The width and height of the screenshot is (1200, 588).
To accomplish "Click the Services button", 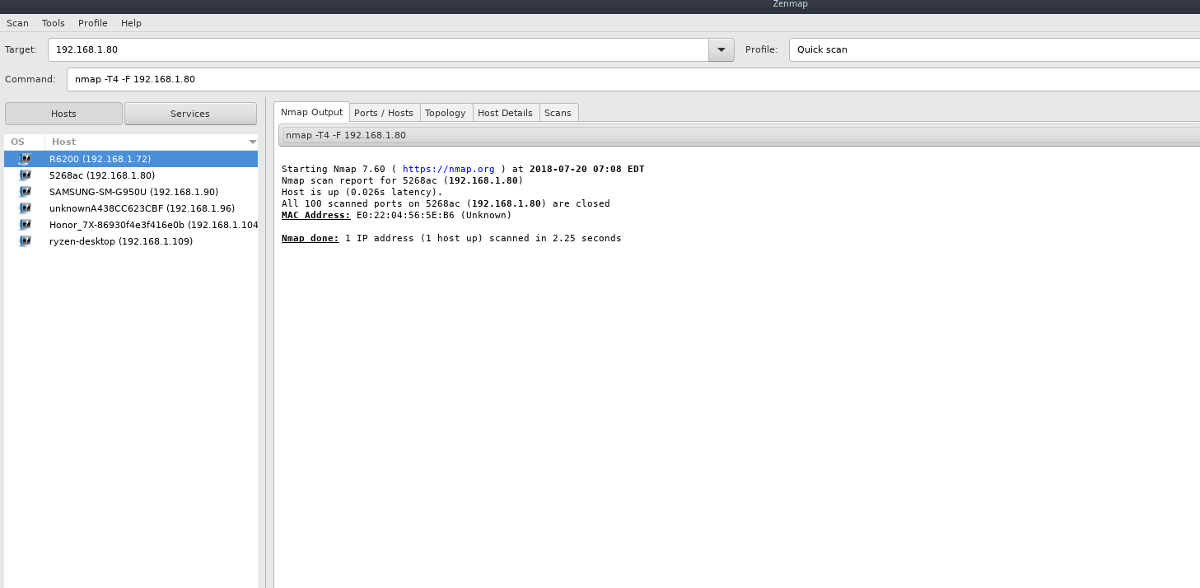I will coord(190,113).
